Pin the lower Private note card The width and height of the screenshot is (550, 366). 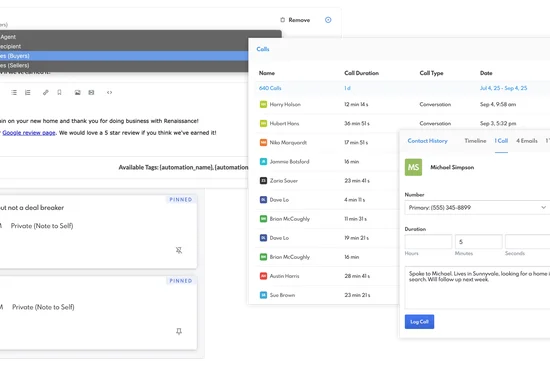(x=179, y=331)
